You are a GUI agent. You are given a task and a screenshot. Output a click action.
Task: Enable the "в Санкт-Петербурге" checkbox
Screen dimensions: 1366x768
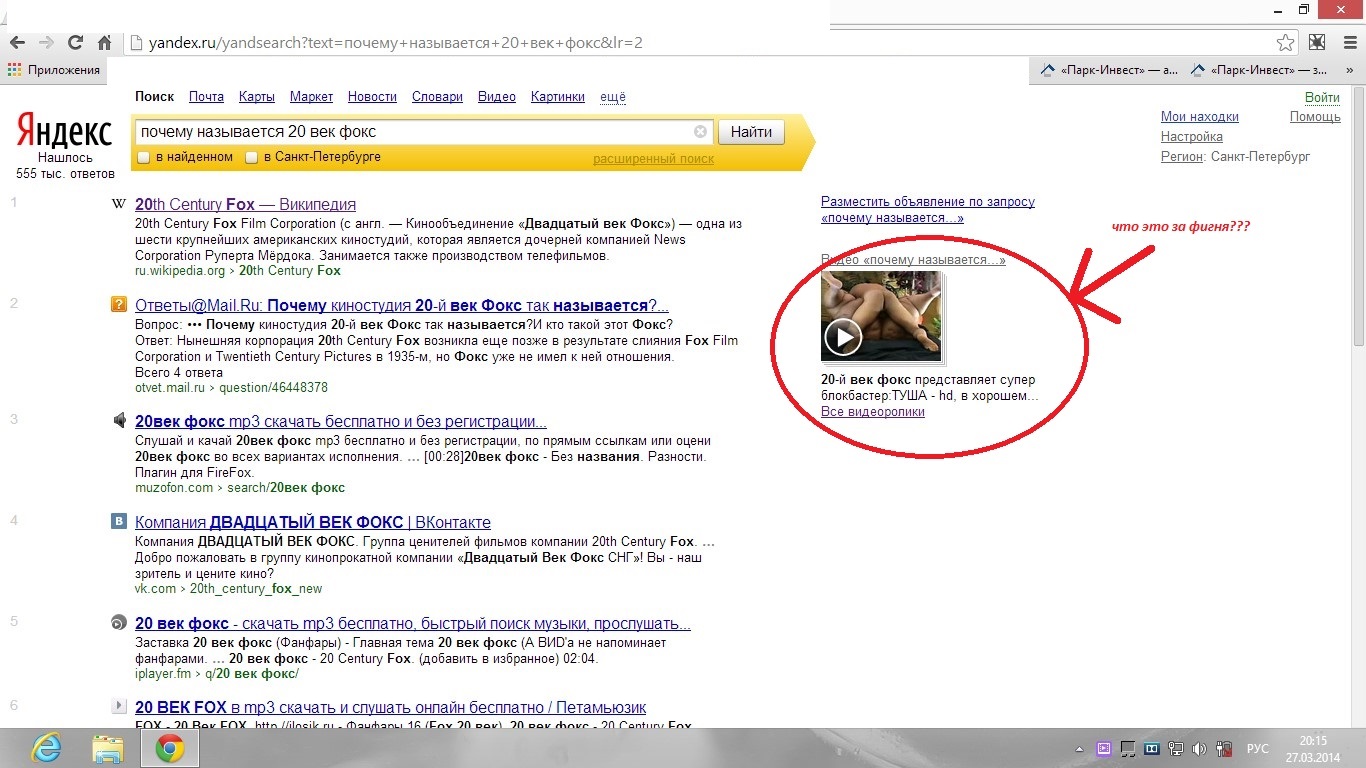point(252,158)
